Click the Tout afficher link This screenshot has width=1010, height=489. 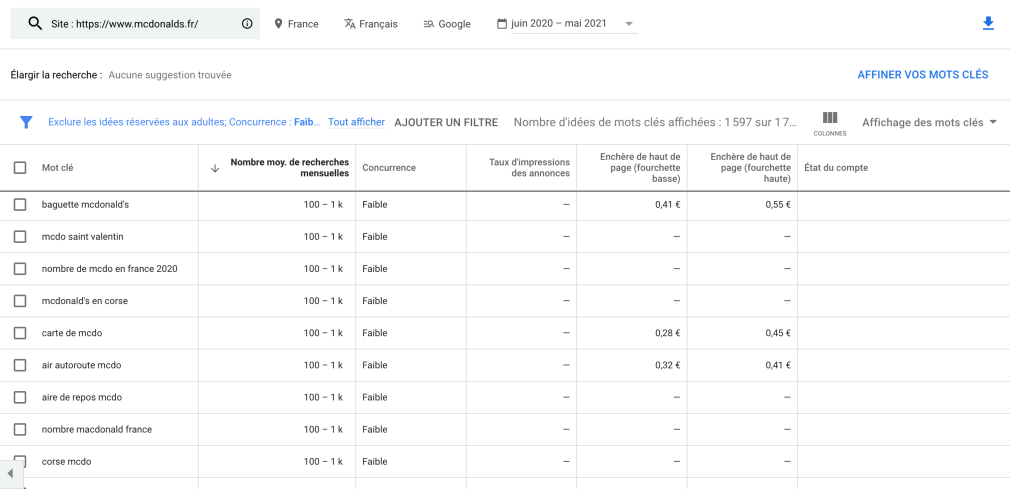[x=356, y=122]
